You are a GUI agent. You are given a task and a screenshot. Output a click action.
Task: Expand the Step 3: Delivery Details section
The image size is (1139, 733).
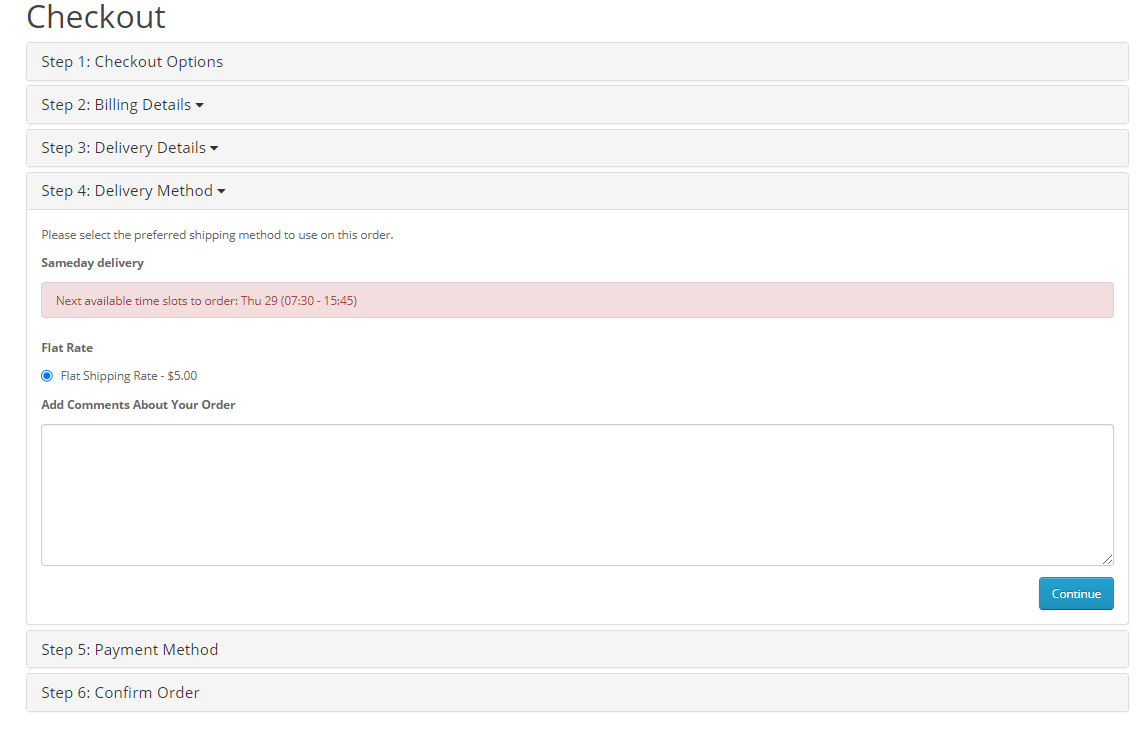coord(123,148)
